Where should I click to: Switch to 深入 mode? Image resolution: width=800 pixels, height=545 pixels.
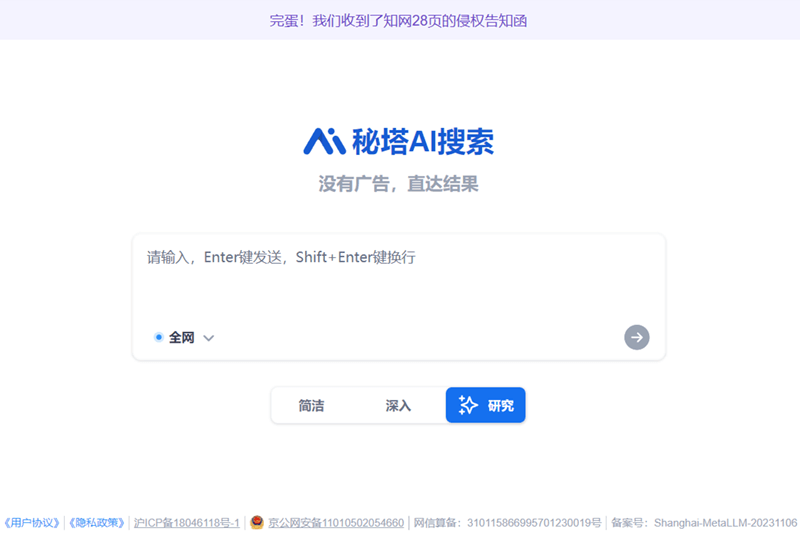(398, 405)
